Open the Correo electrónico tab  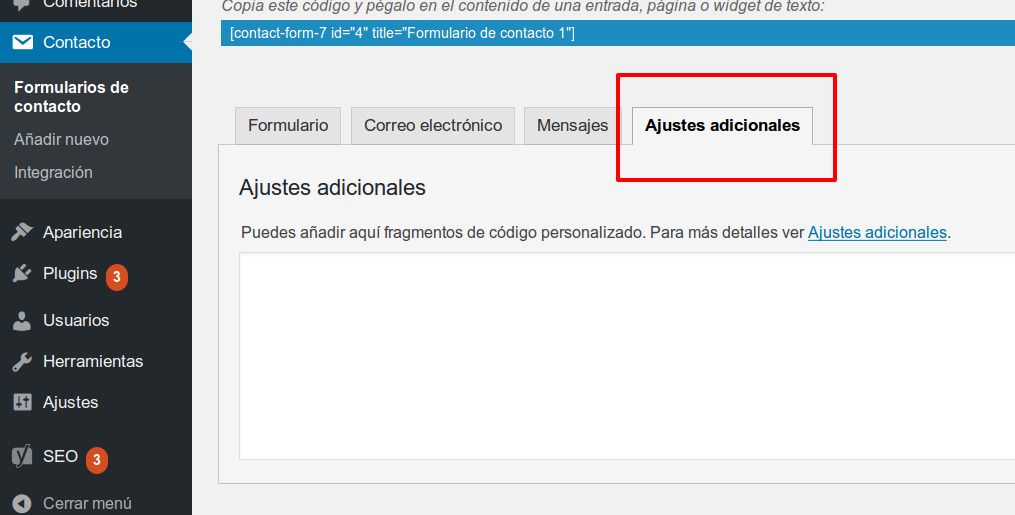tap(433, 126)
